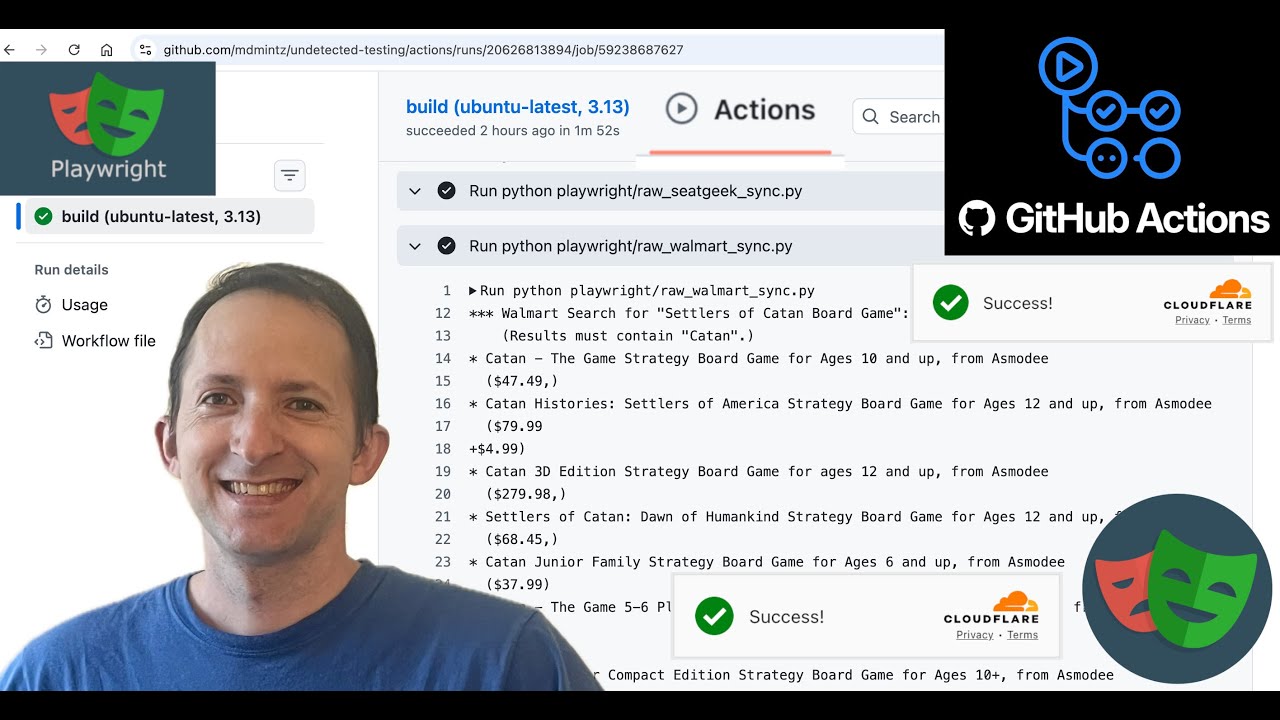Image resolution: width=1280 pixels, height=720 pixels.
Task: Click the check icon of raw_seatgeek_sync.py step
Action: click(x=447, y=191)
